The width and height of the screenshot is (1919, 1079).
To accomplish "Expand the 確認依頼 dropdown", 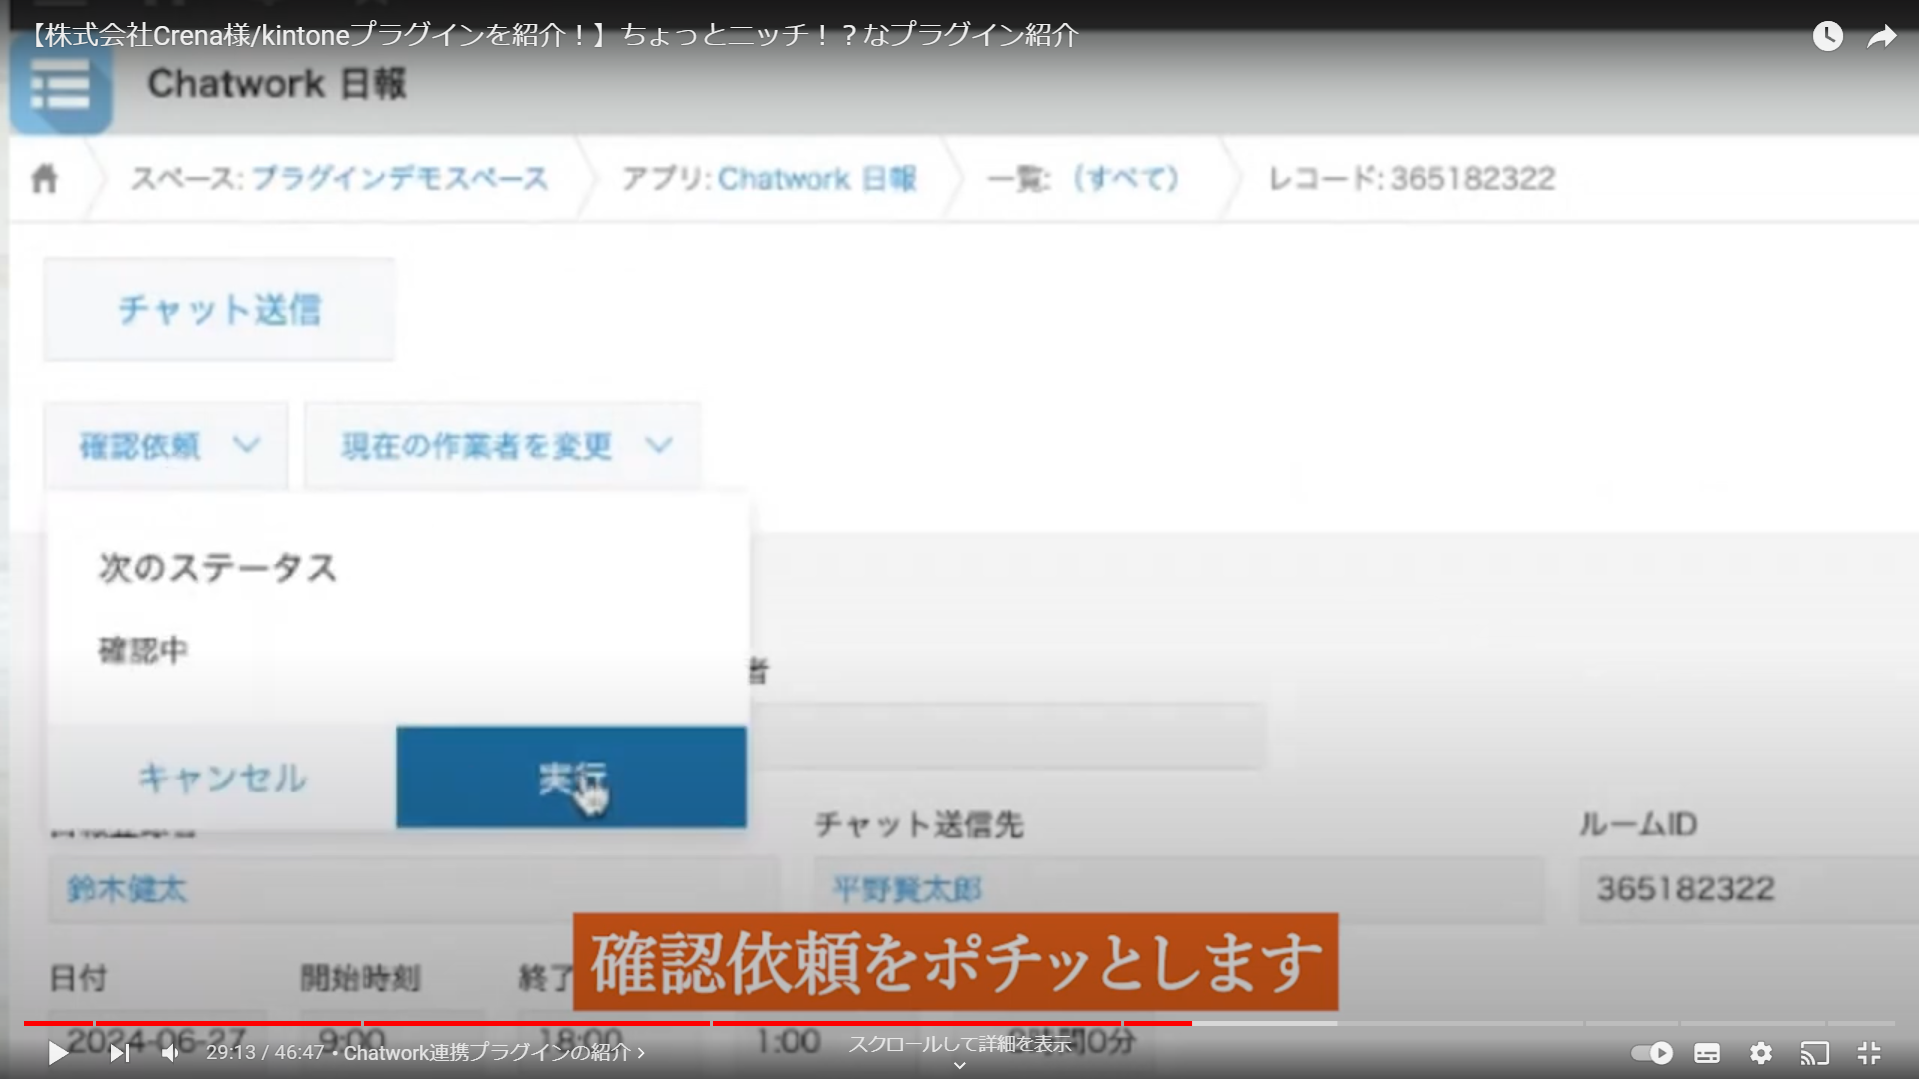I will pos(166,446).
